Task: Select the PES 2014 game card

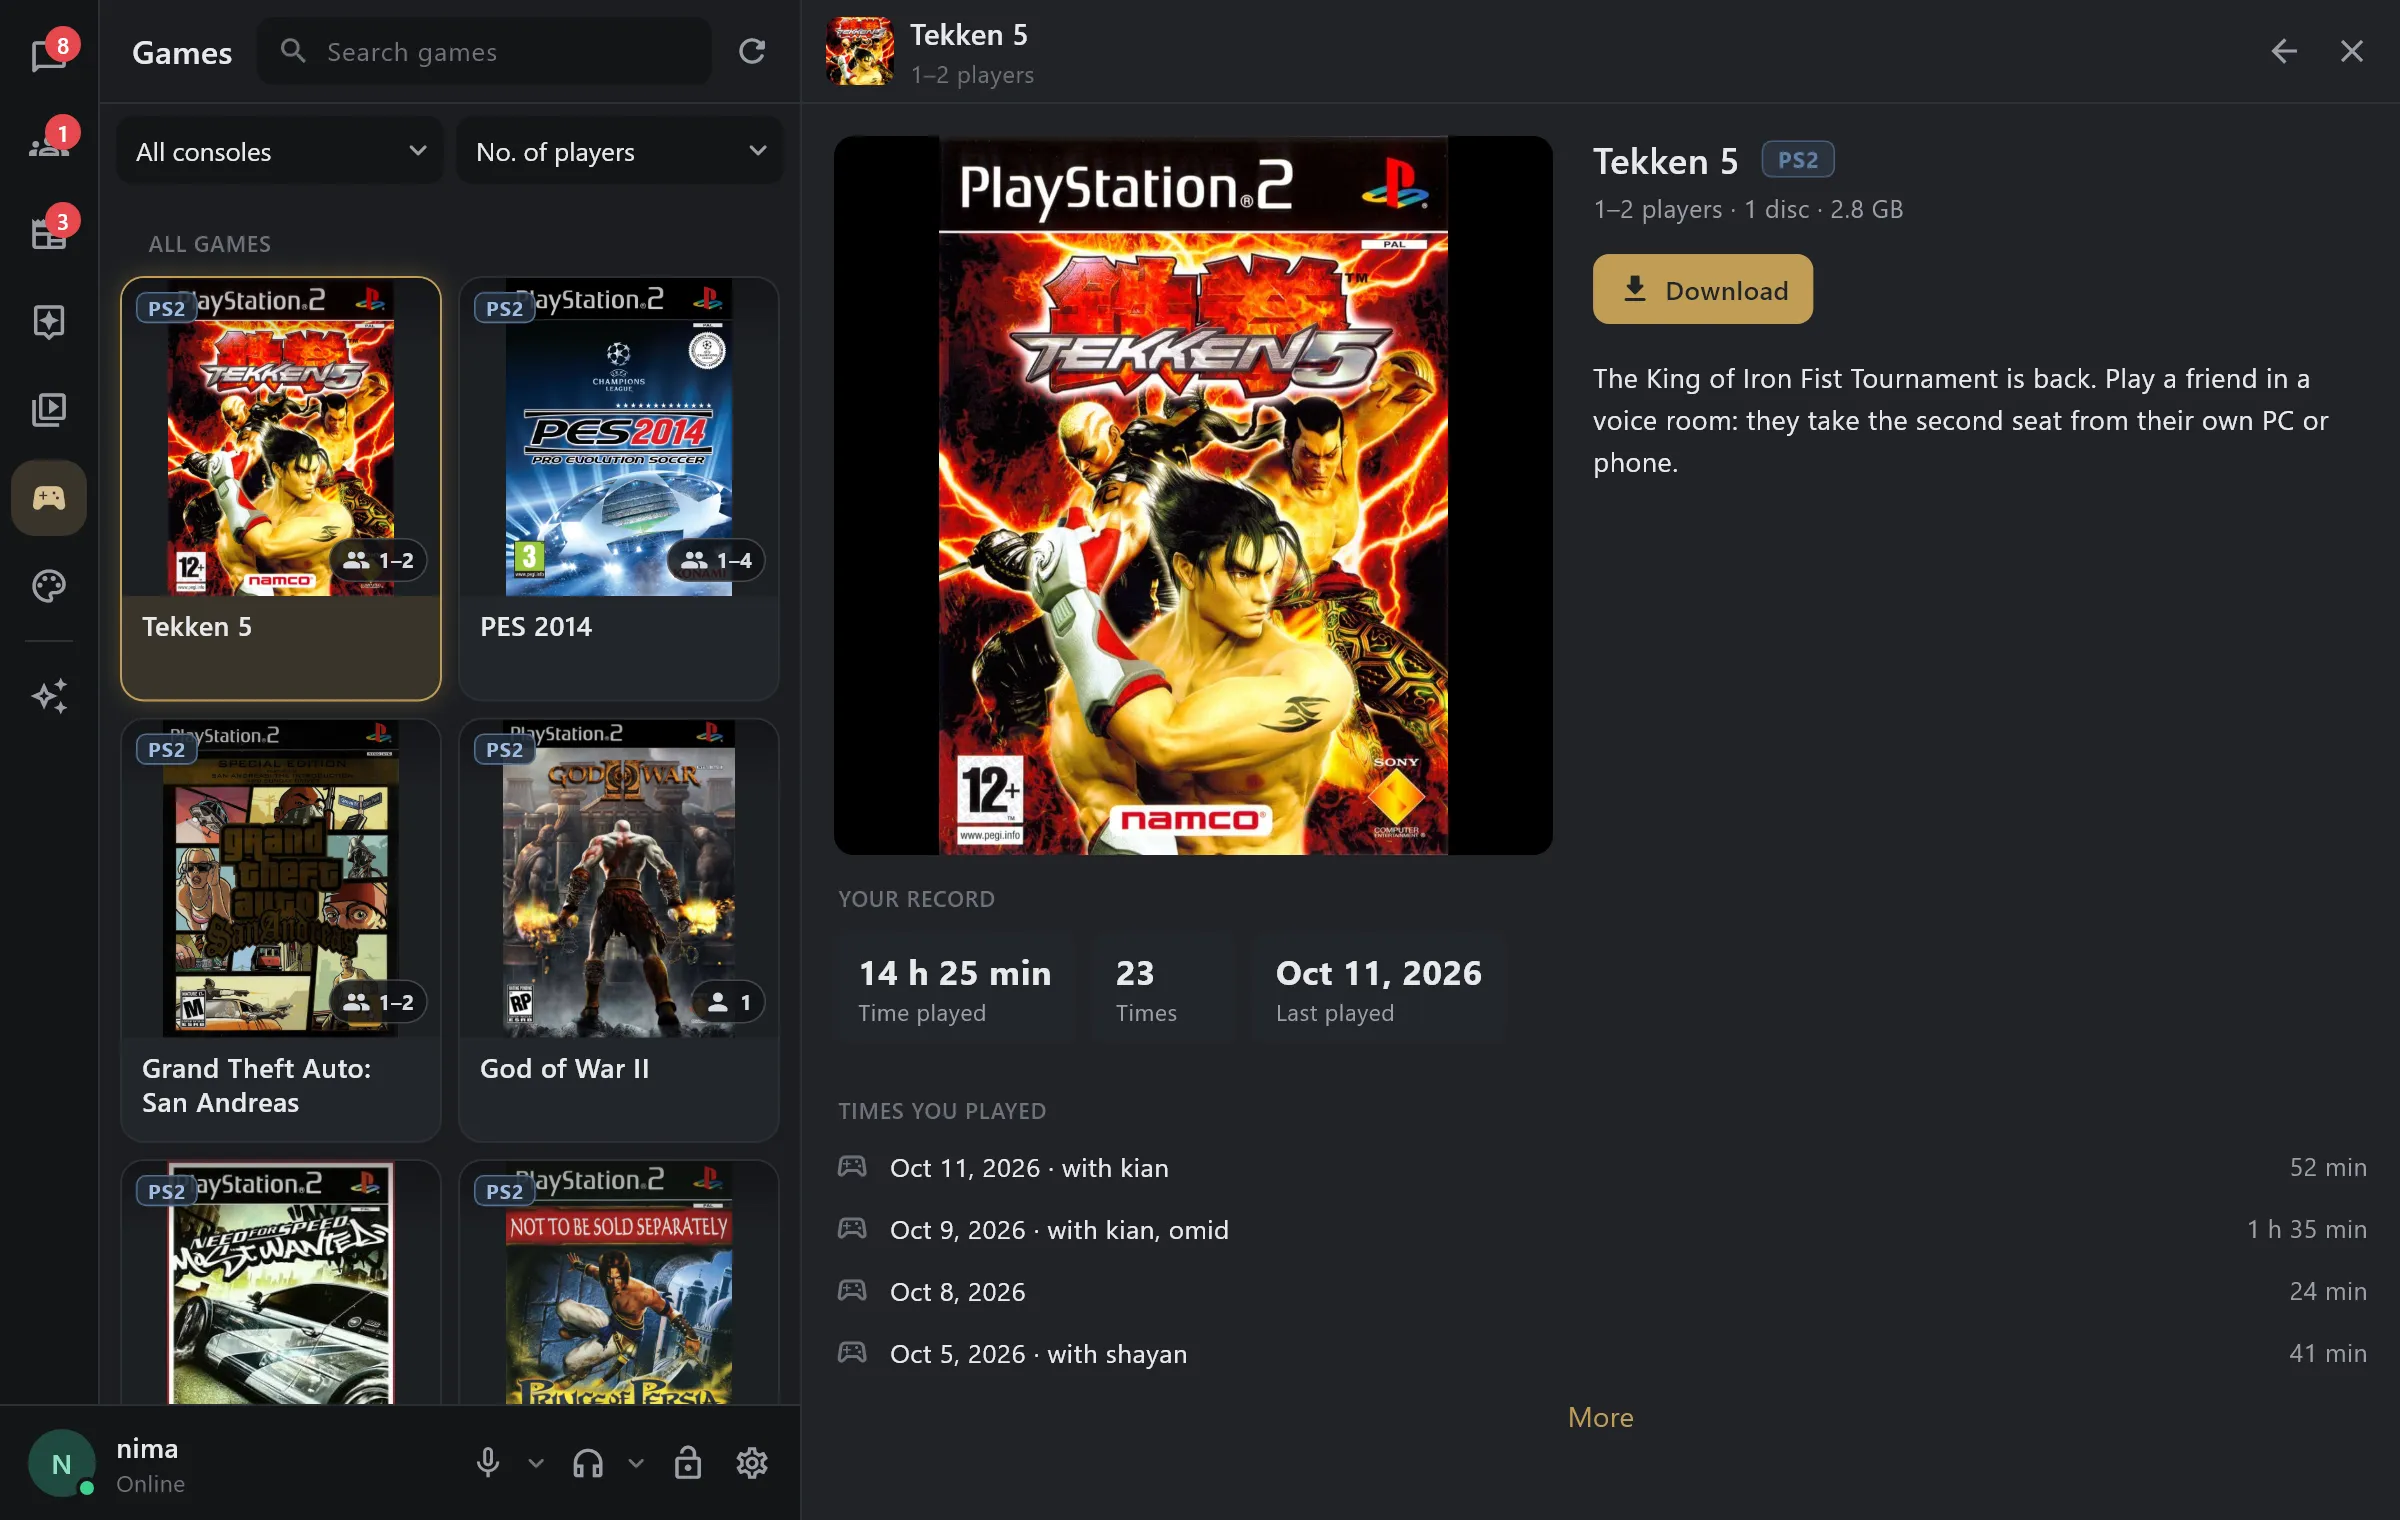Action: pos(619,489)
